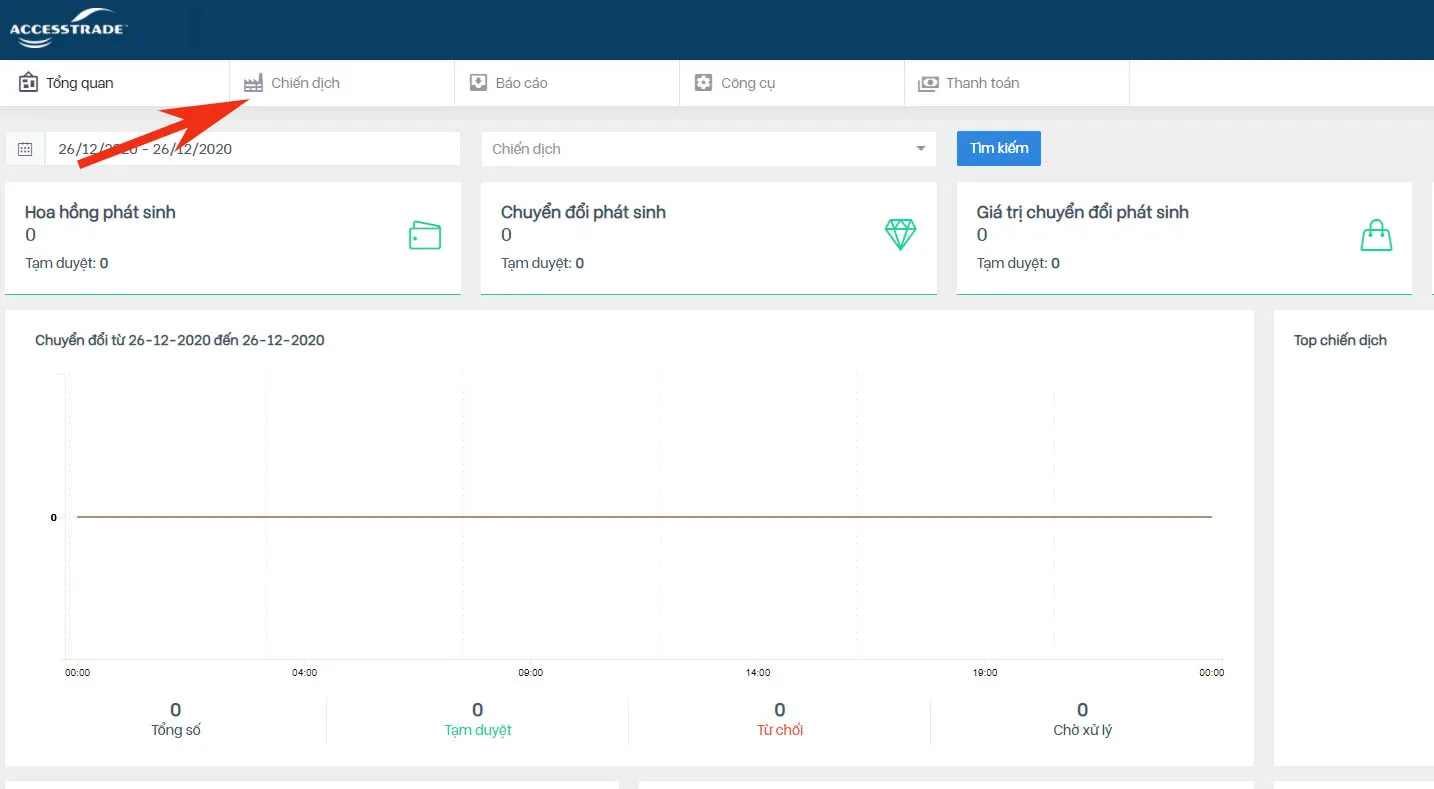
Task: Click the 09:00 time axis label
Action: (x=531, y=673)
